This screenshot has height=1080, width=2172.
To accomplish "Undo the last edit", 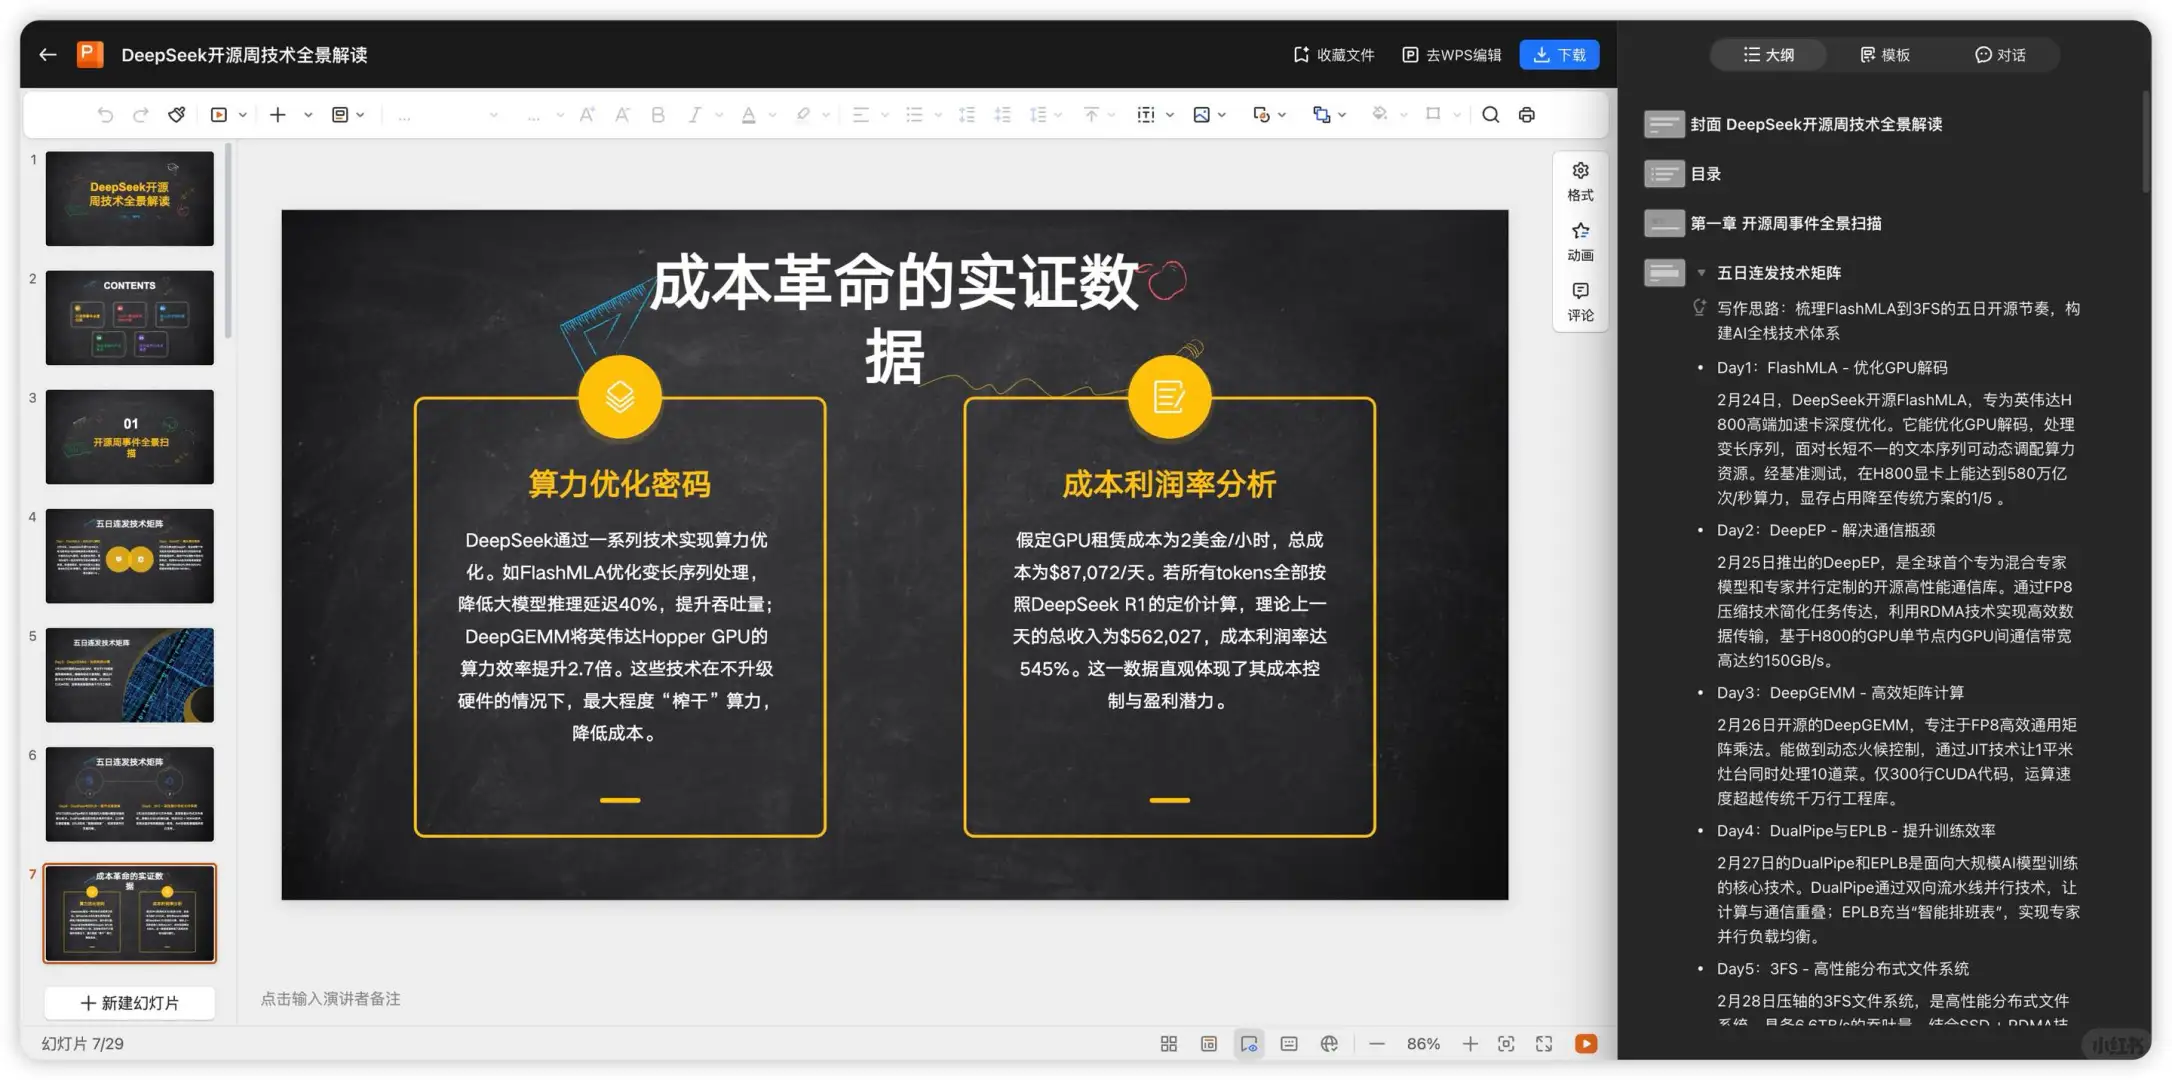I will pyautogui.click(x=105, y=115).
